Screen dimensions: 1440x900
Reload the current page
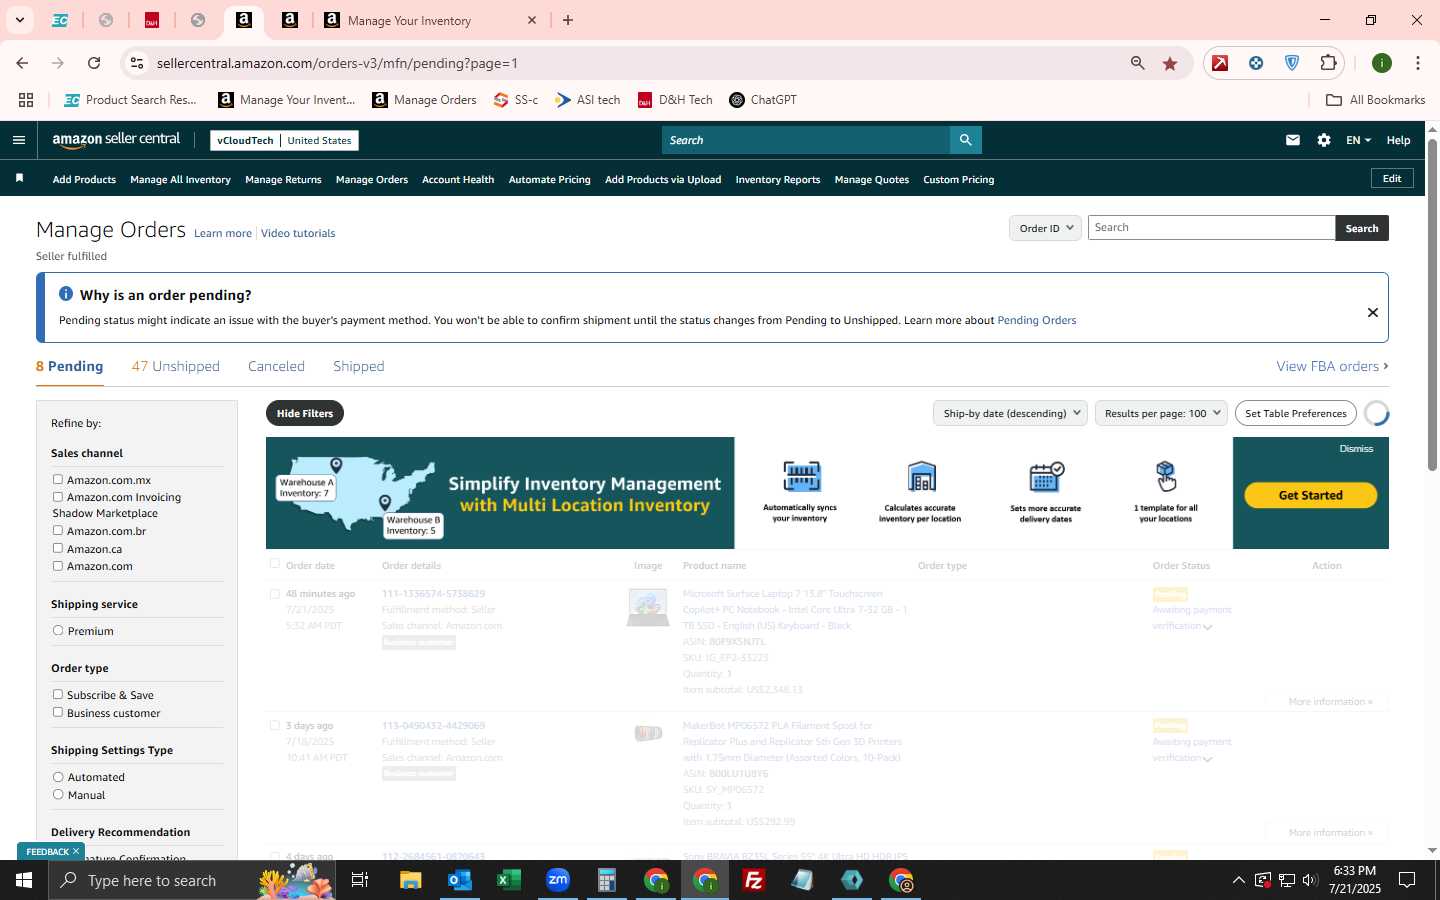94,63
